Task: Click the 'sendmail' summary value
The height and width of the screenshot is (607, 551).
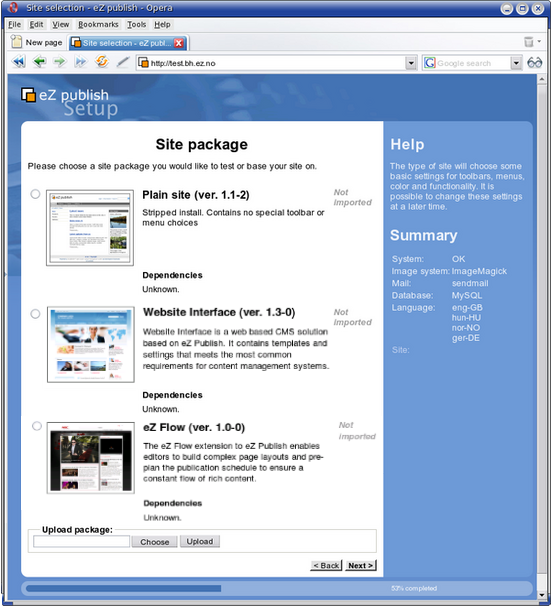Action: pyautogui.click(x=470, y=283)
